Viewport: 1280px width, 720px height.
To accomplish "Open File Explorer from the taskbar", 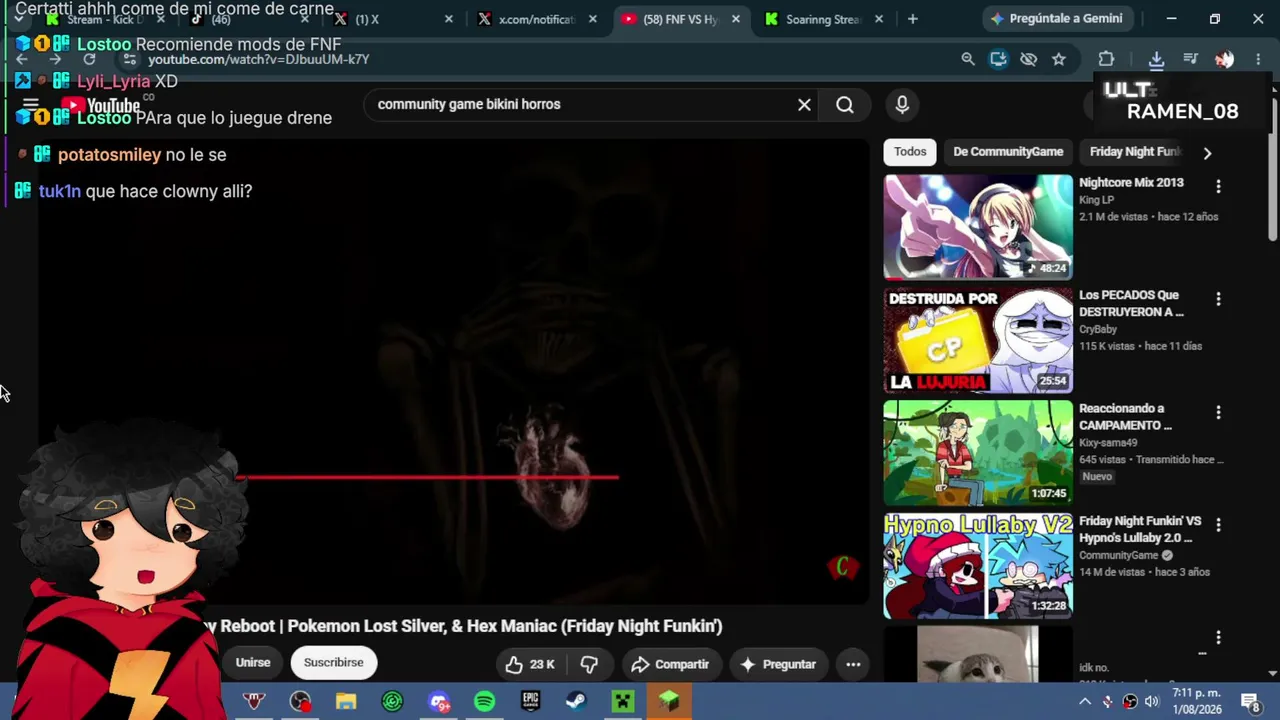I will (346, 702).
